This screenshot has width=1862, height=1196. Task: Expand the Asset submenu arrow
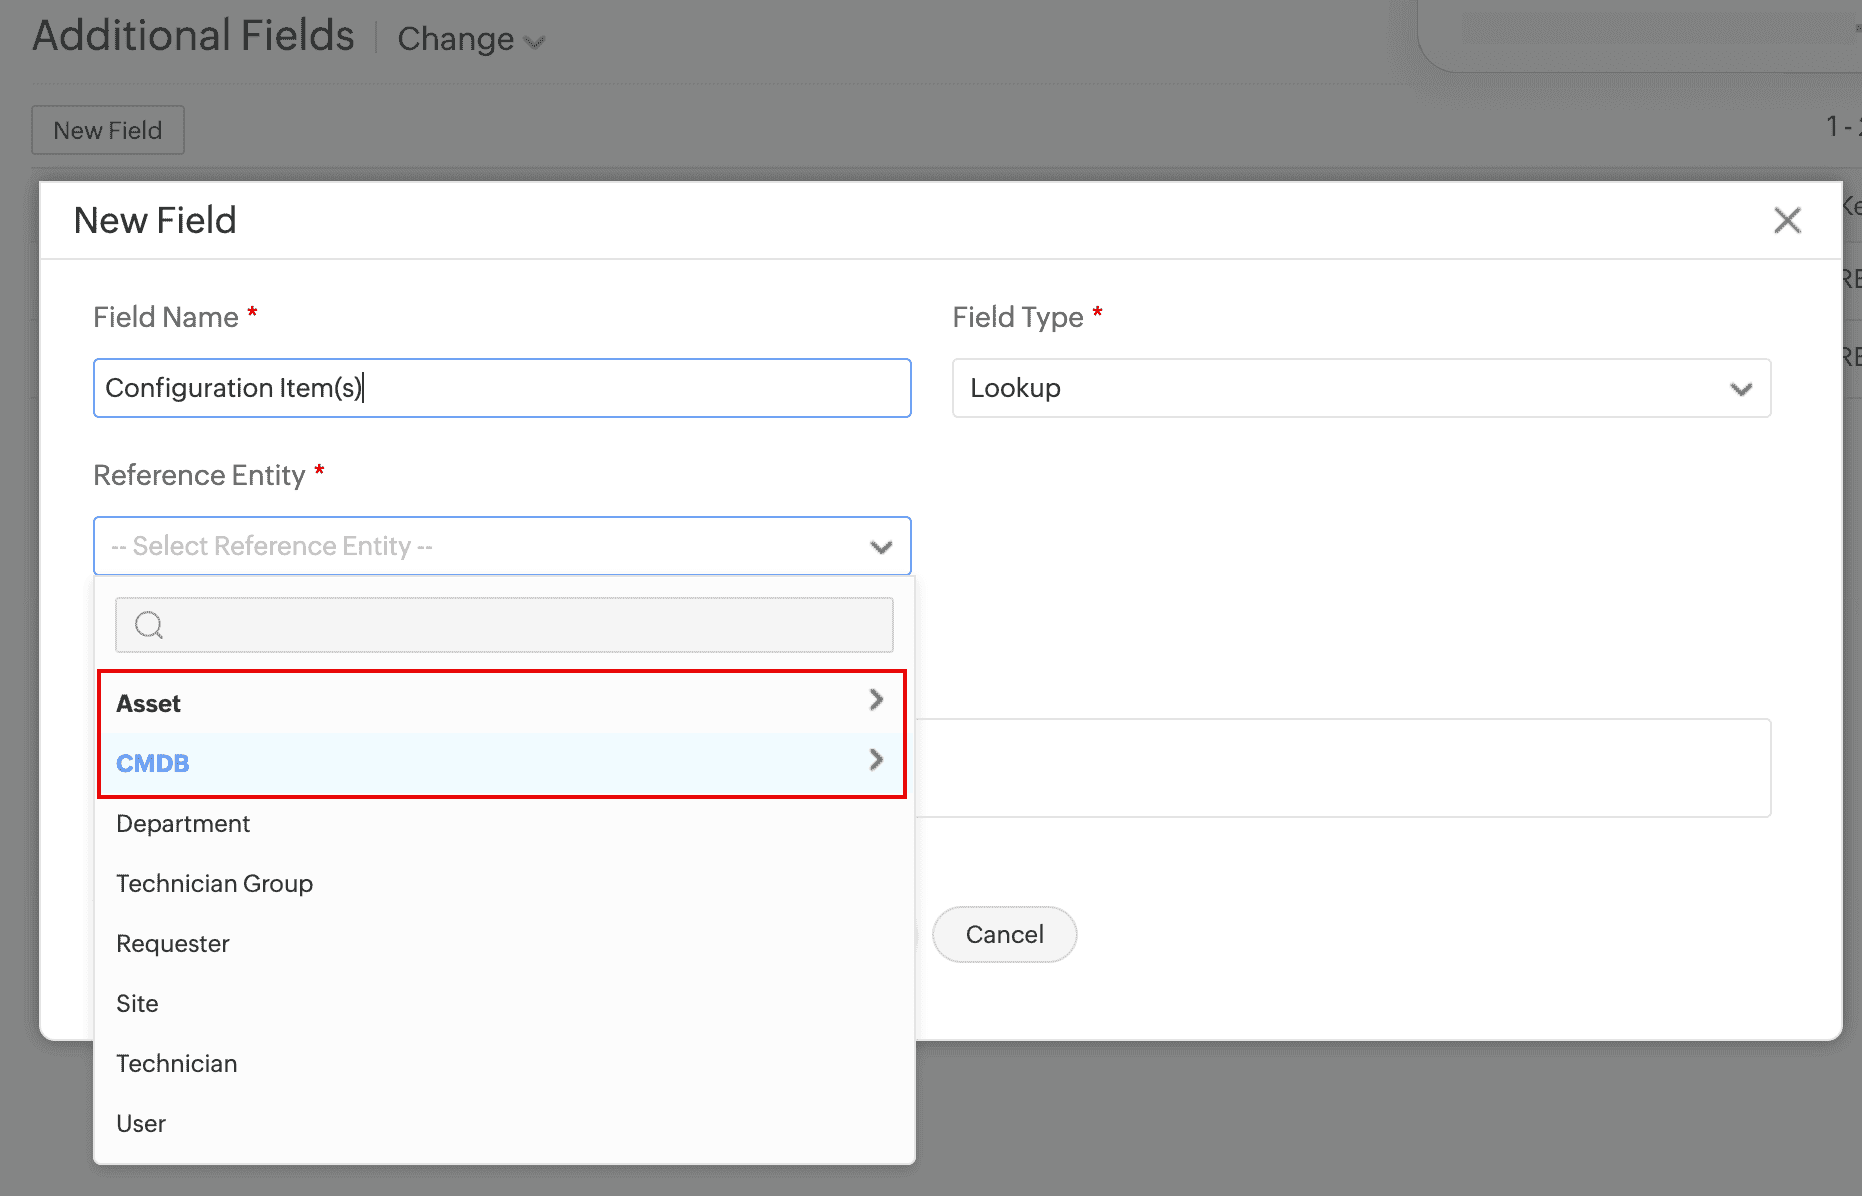876,700
